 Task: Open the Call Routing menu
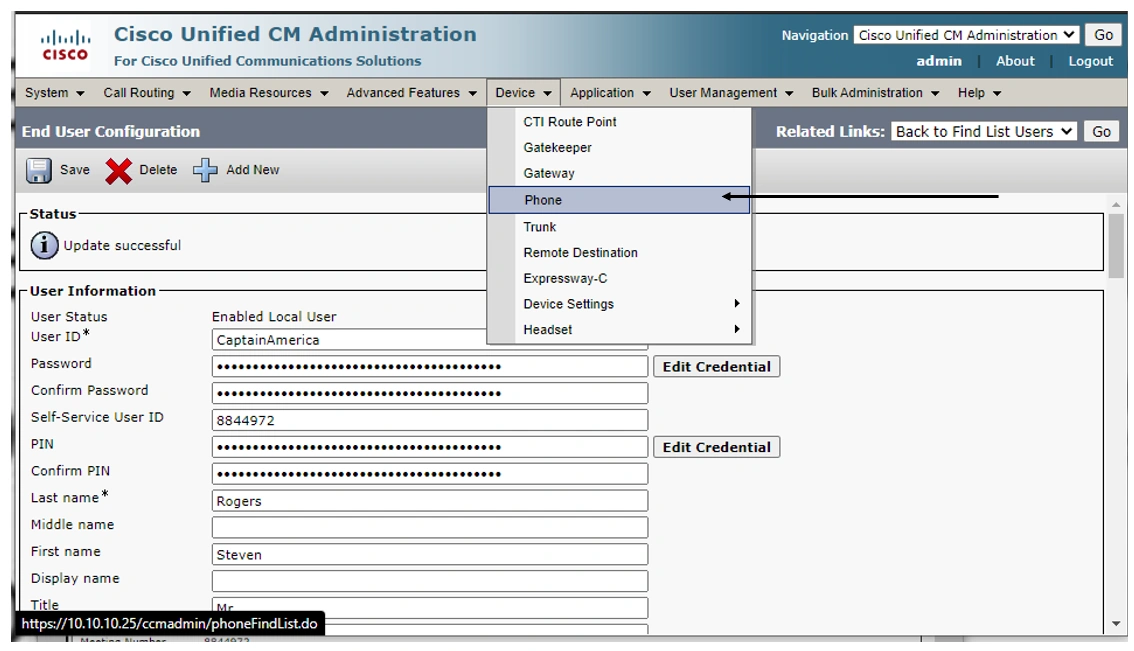(147, 93)
